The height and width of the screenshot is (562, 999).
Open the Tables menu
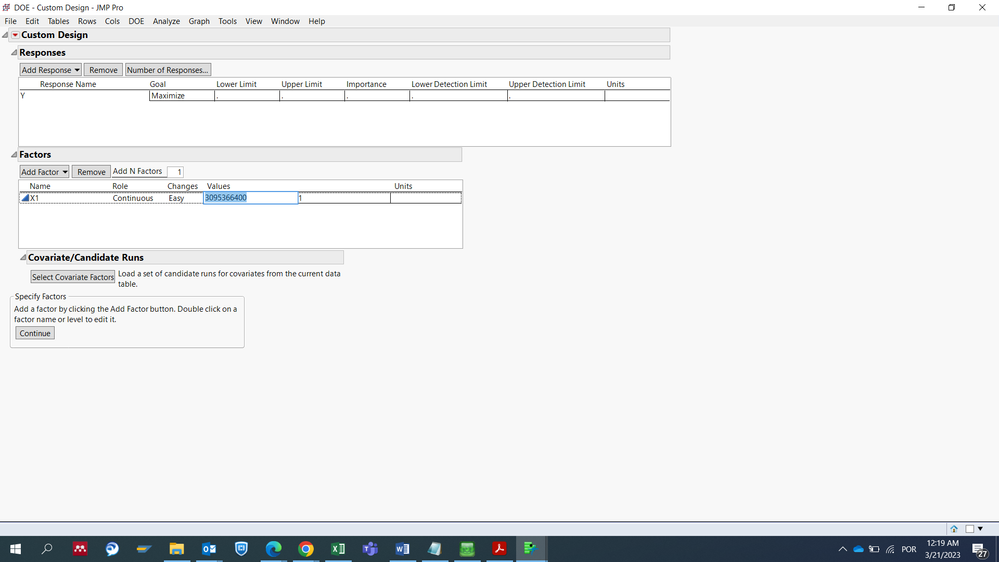tap(58, 21)
